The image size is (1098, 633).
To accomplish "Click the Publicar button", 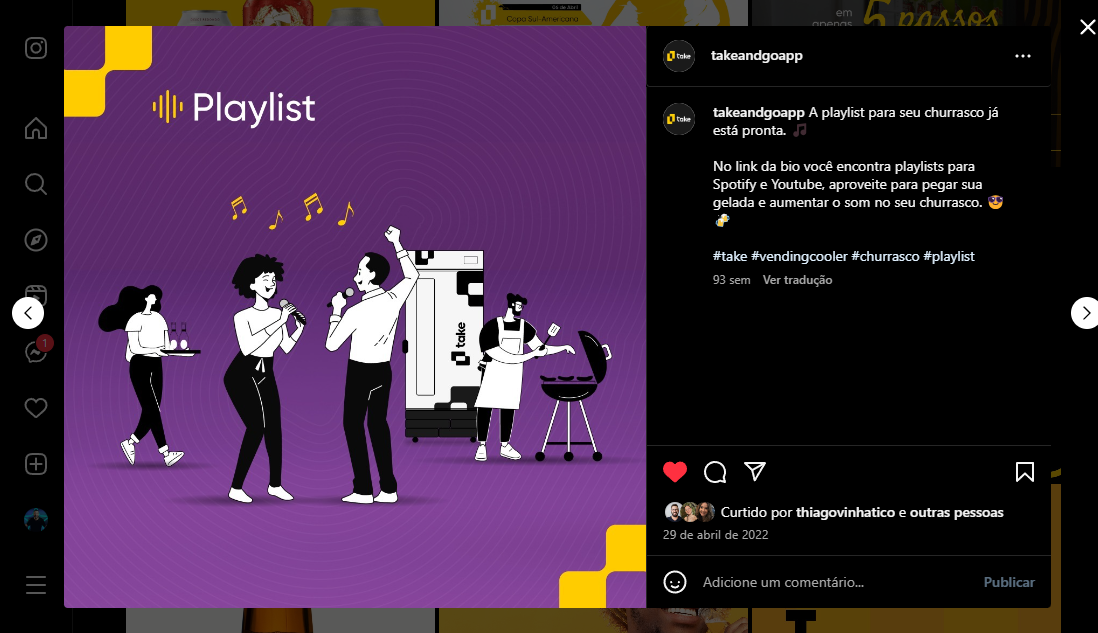I will [x=1009, y=582].
